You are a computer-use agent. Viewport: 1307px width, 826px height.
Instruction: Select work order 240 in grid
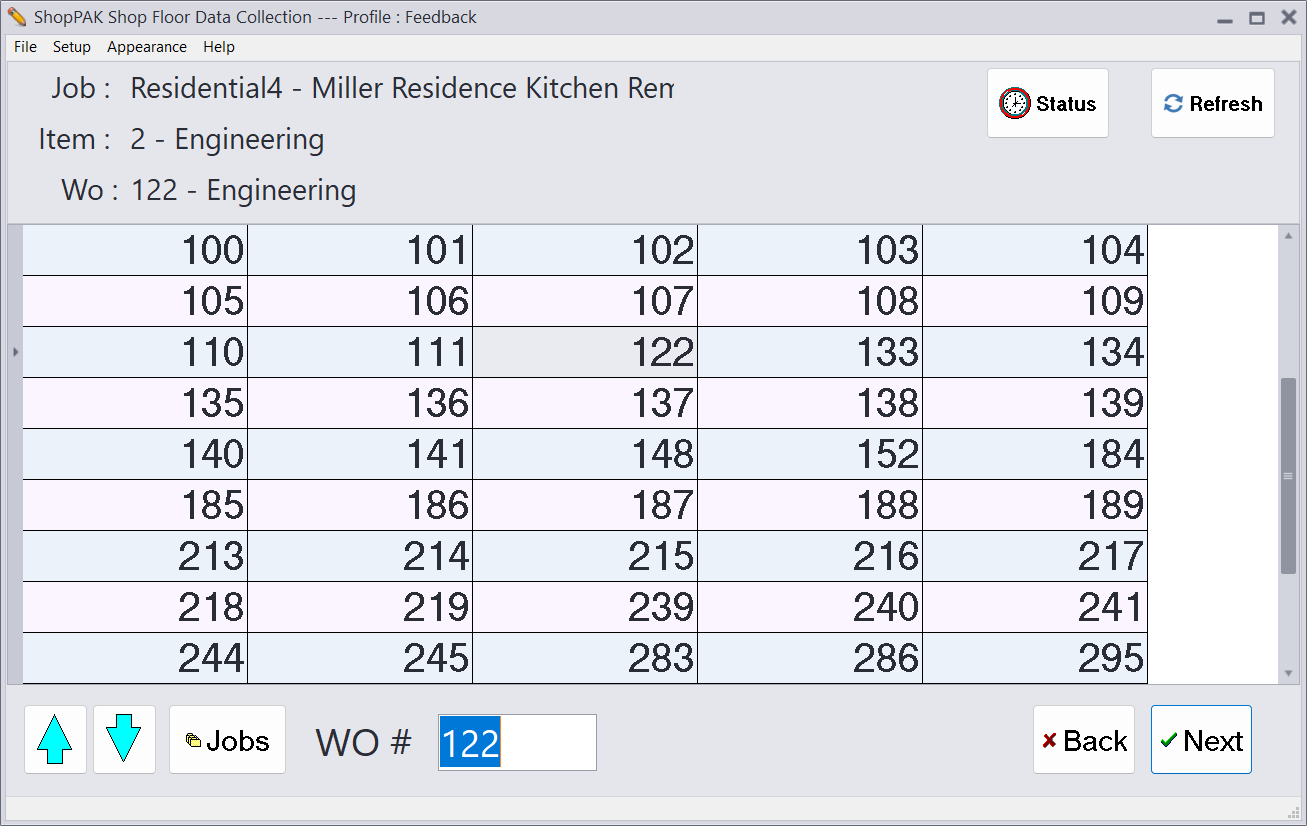810,607
